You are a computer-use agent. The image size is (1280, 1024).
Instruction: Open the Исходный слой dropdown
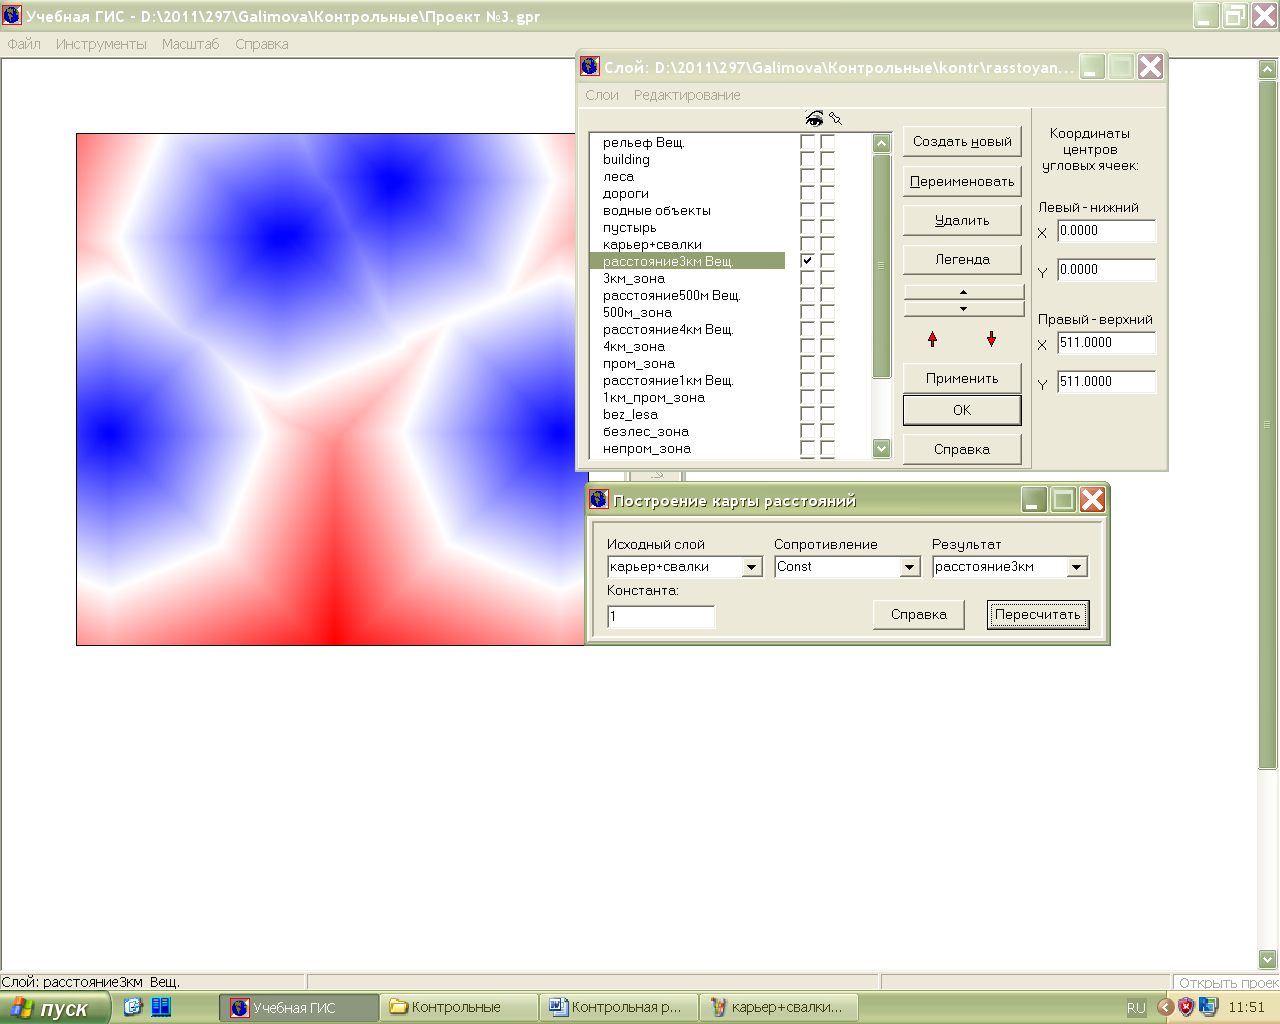click(x=752, y=567)
